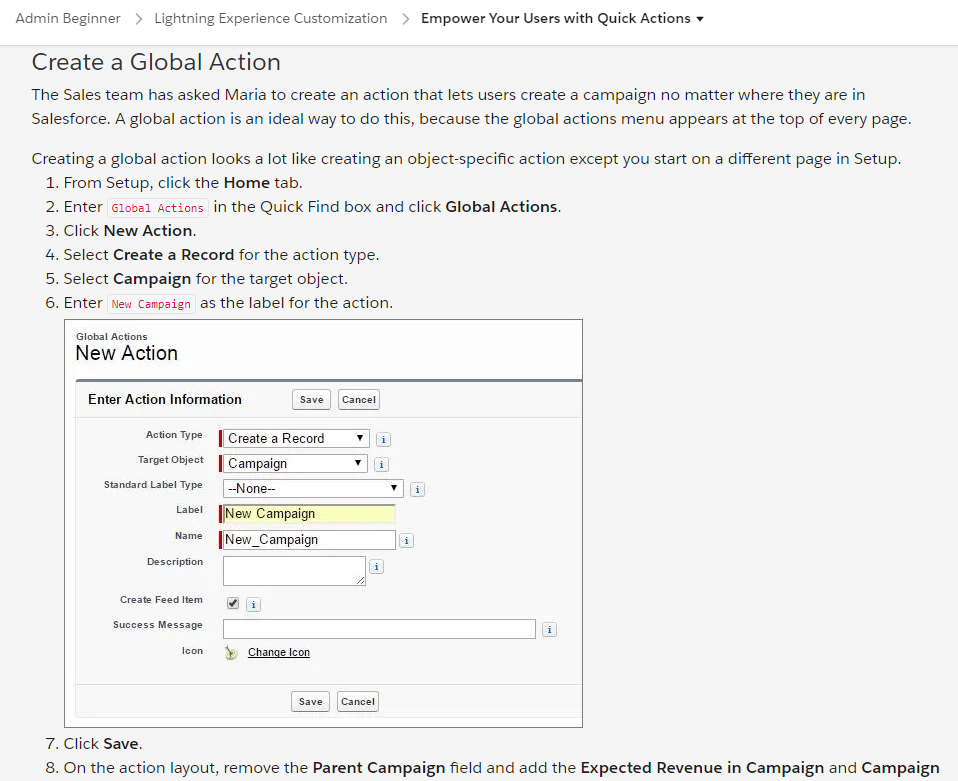Click into the Description text area
The image size is (958, 781).
click(x=294, y=571)
